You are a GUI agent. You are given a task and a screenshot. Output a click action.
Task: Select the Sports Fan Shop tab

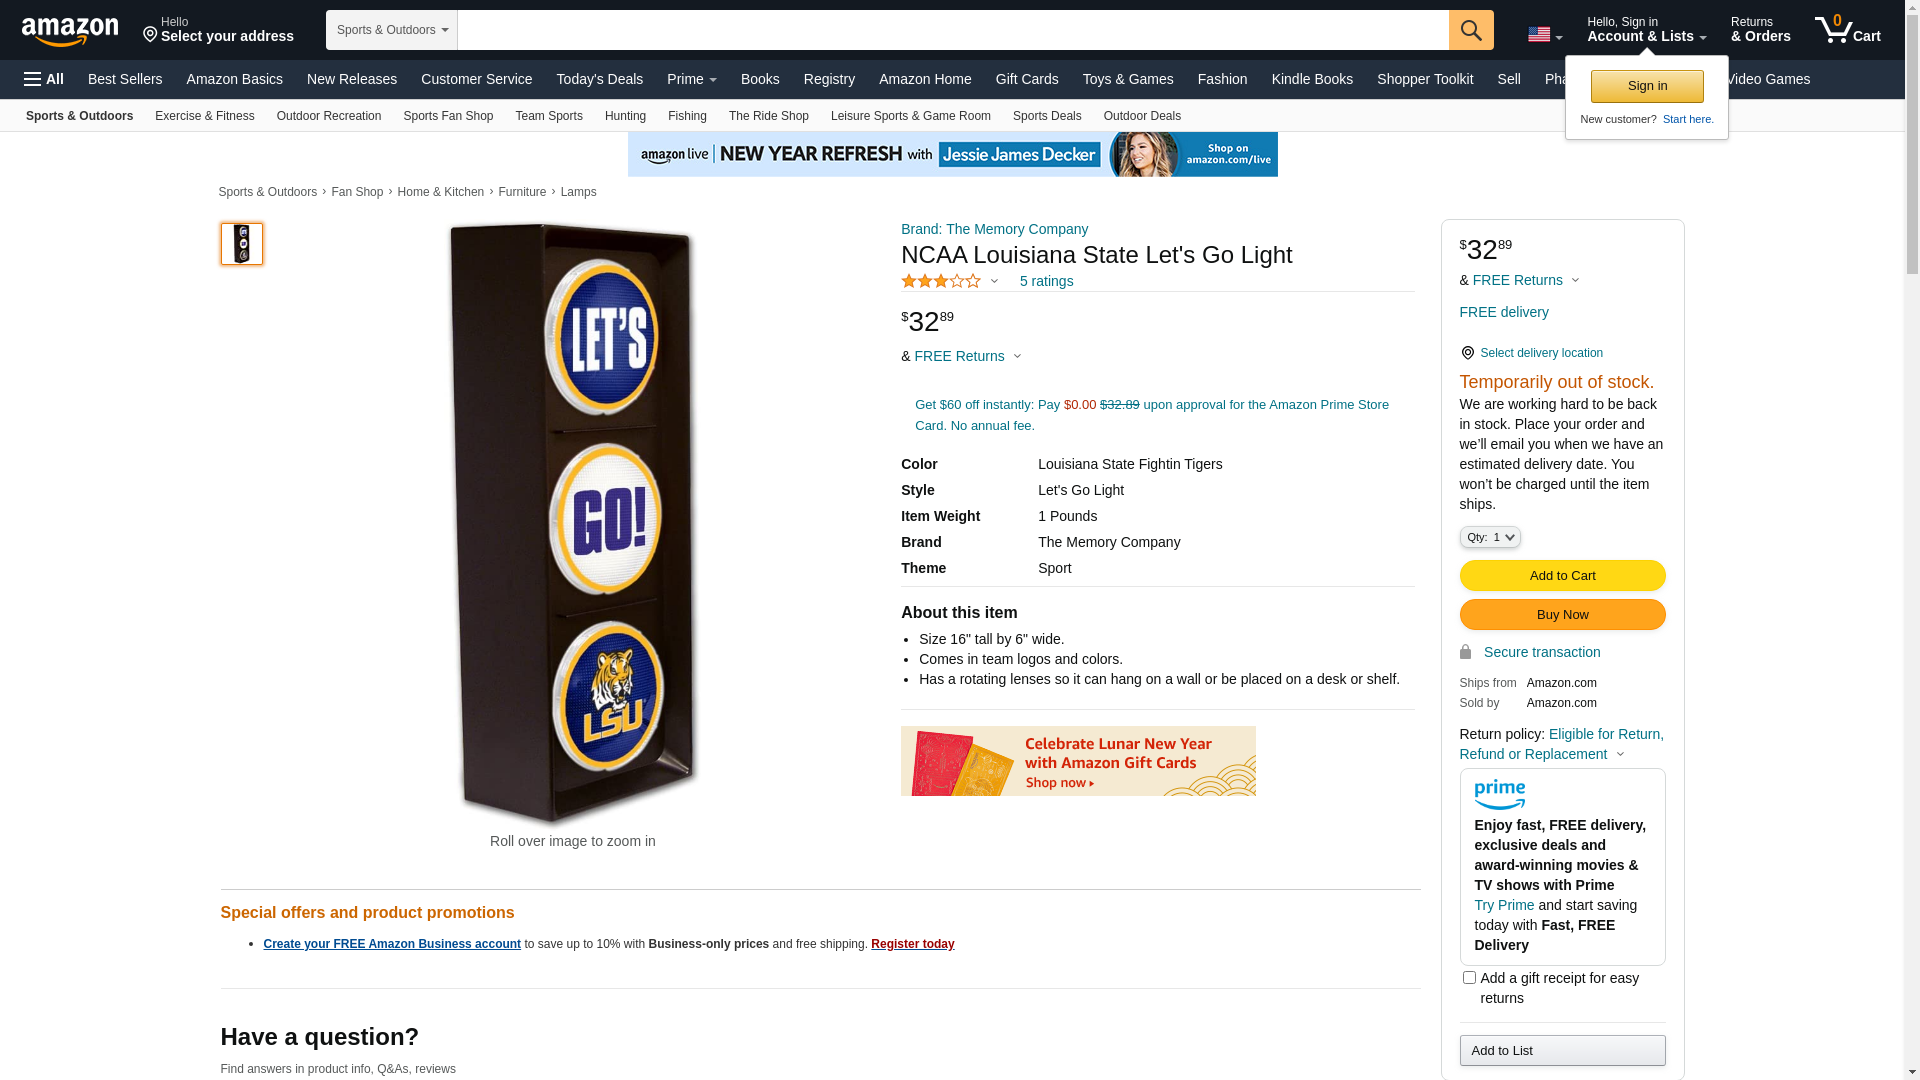[x=448, y=116]
